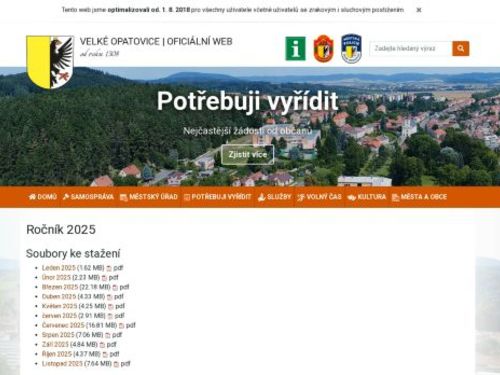This screenshot has width=500, height=375.
Task: Open the red fire brigade emblem icon
Action: 323,49
